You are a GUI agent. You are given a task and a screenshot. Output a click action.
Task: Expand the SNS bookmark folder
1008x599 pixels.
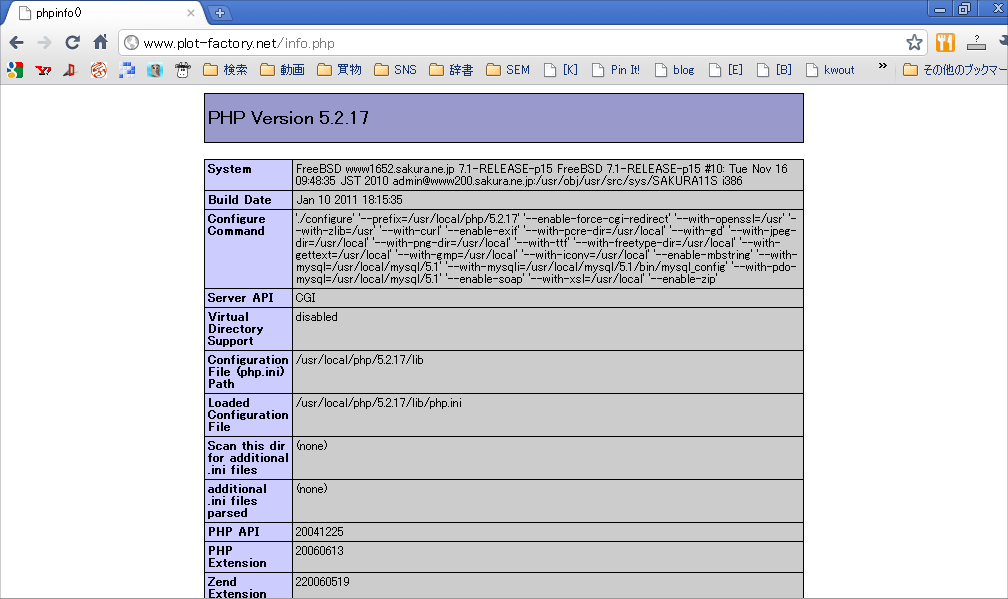[x=395, y=70]
